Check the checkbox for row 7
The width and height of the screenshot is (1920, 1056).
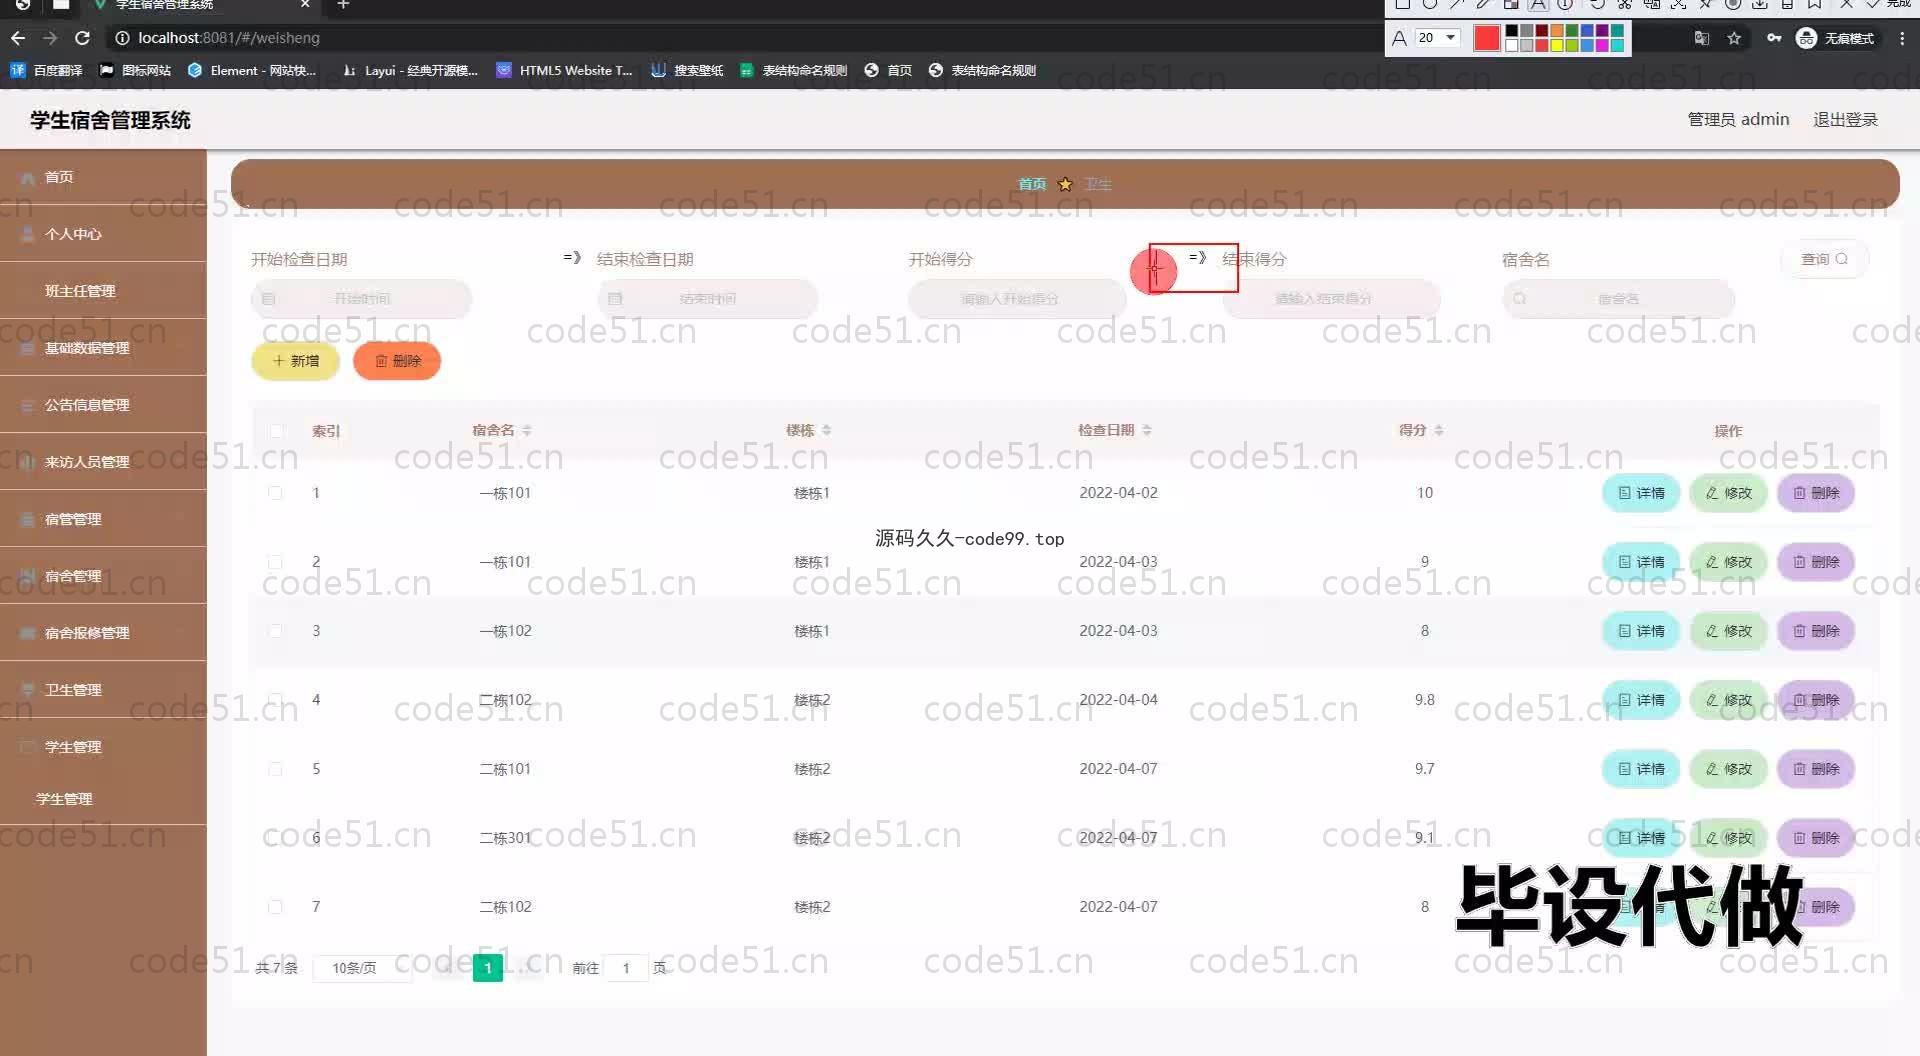(275, 907)
